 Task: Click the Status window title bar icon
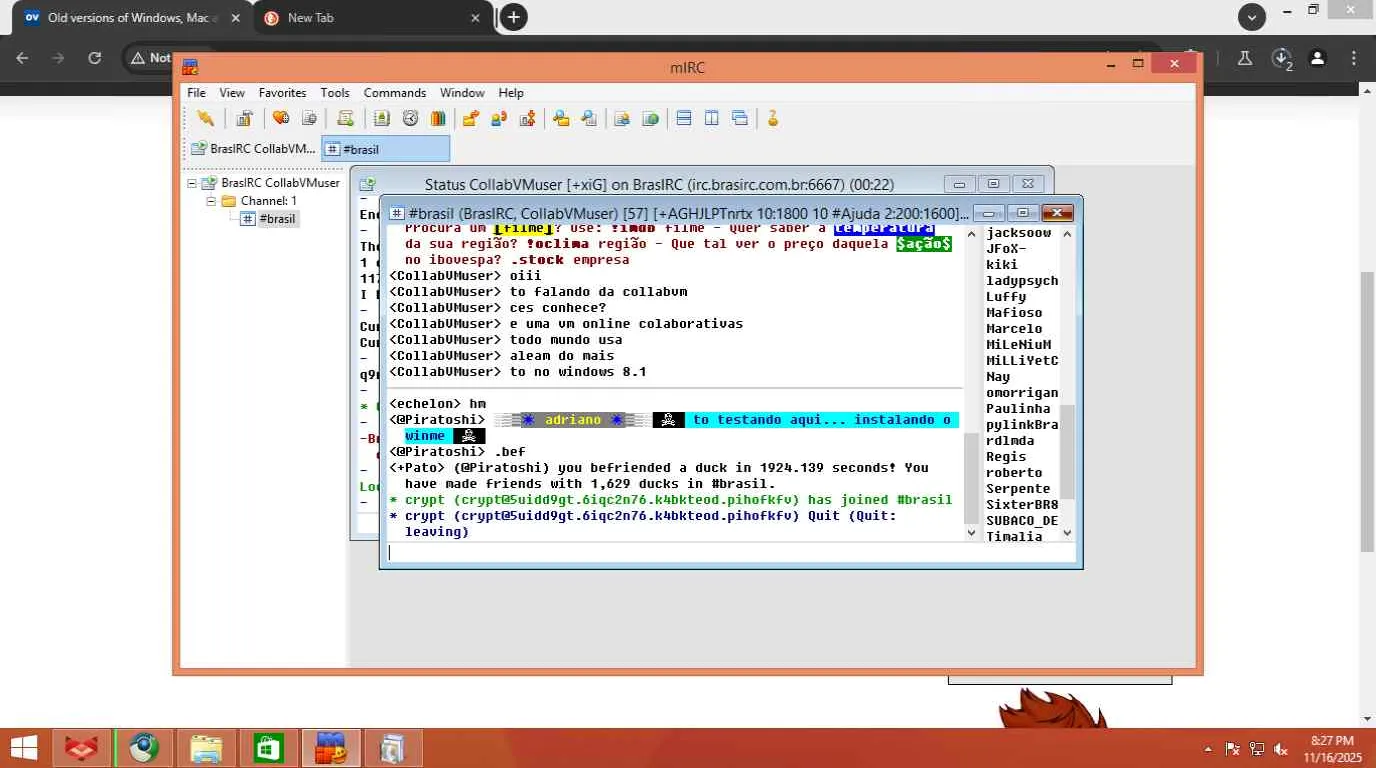367,184
